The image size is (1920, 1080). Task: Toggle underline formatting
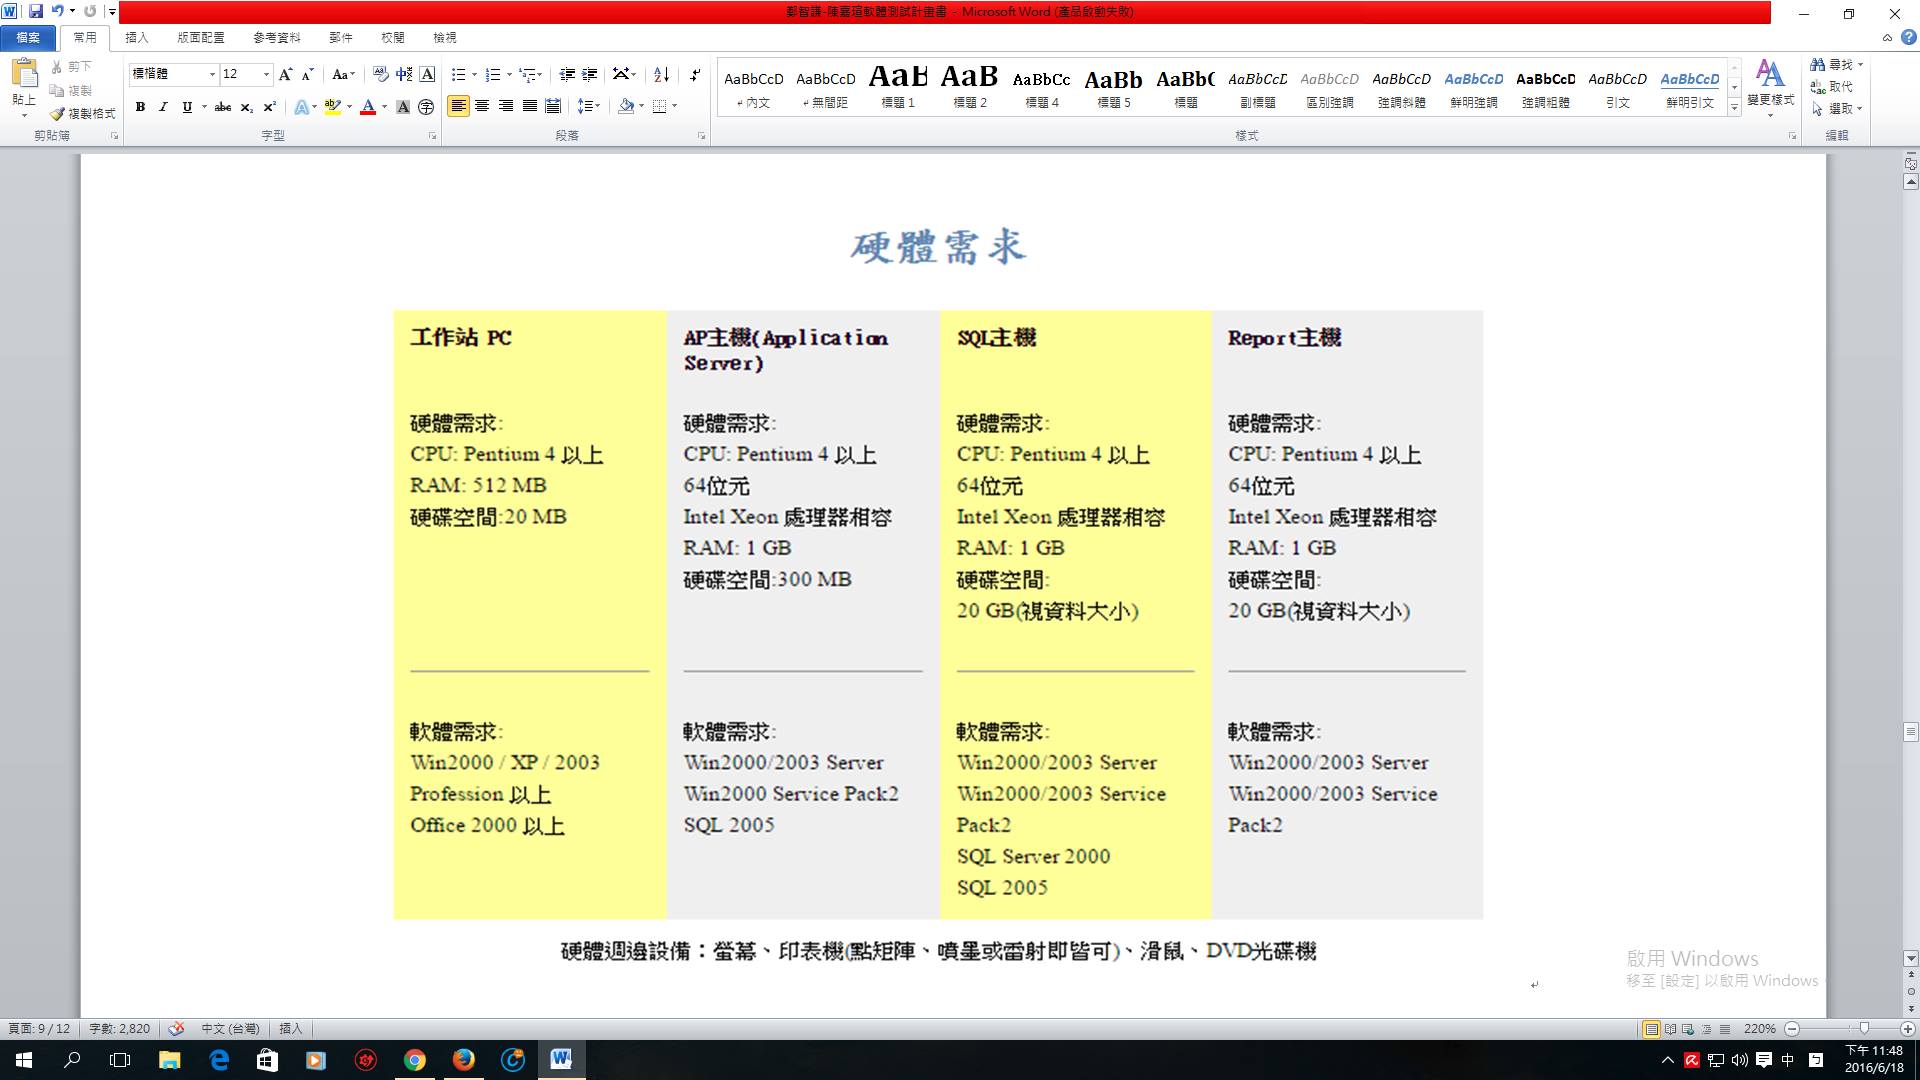(x=187, y=107)
